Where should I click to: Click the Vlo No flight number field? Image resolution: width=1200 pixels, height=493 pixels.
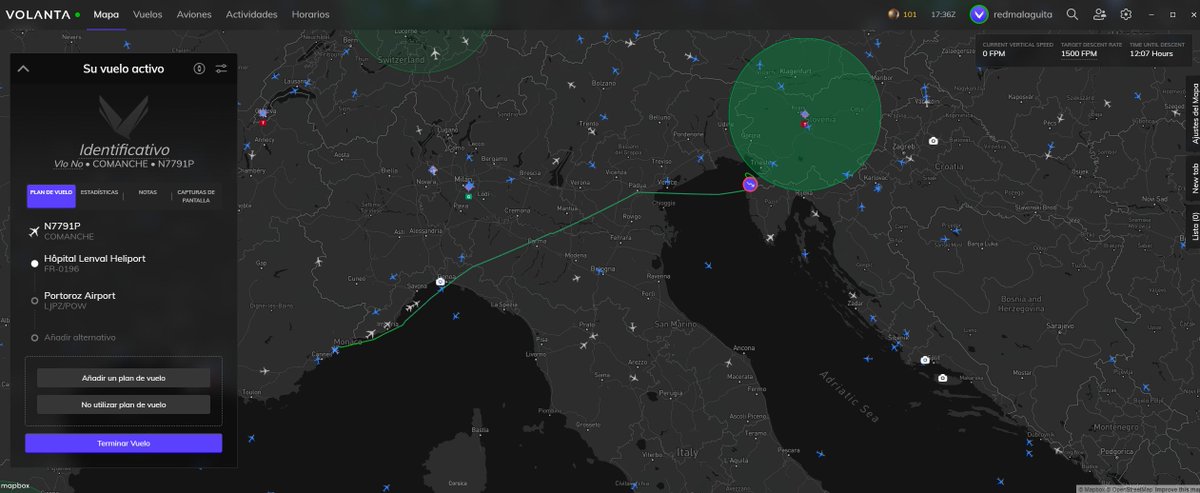[68, 163]
